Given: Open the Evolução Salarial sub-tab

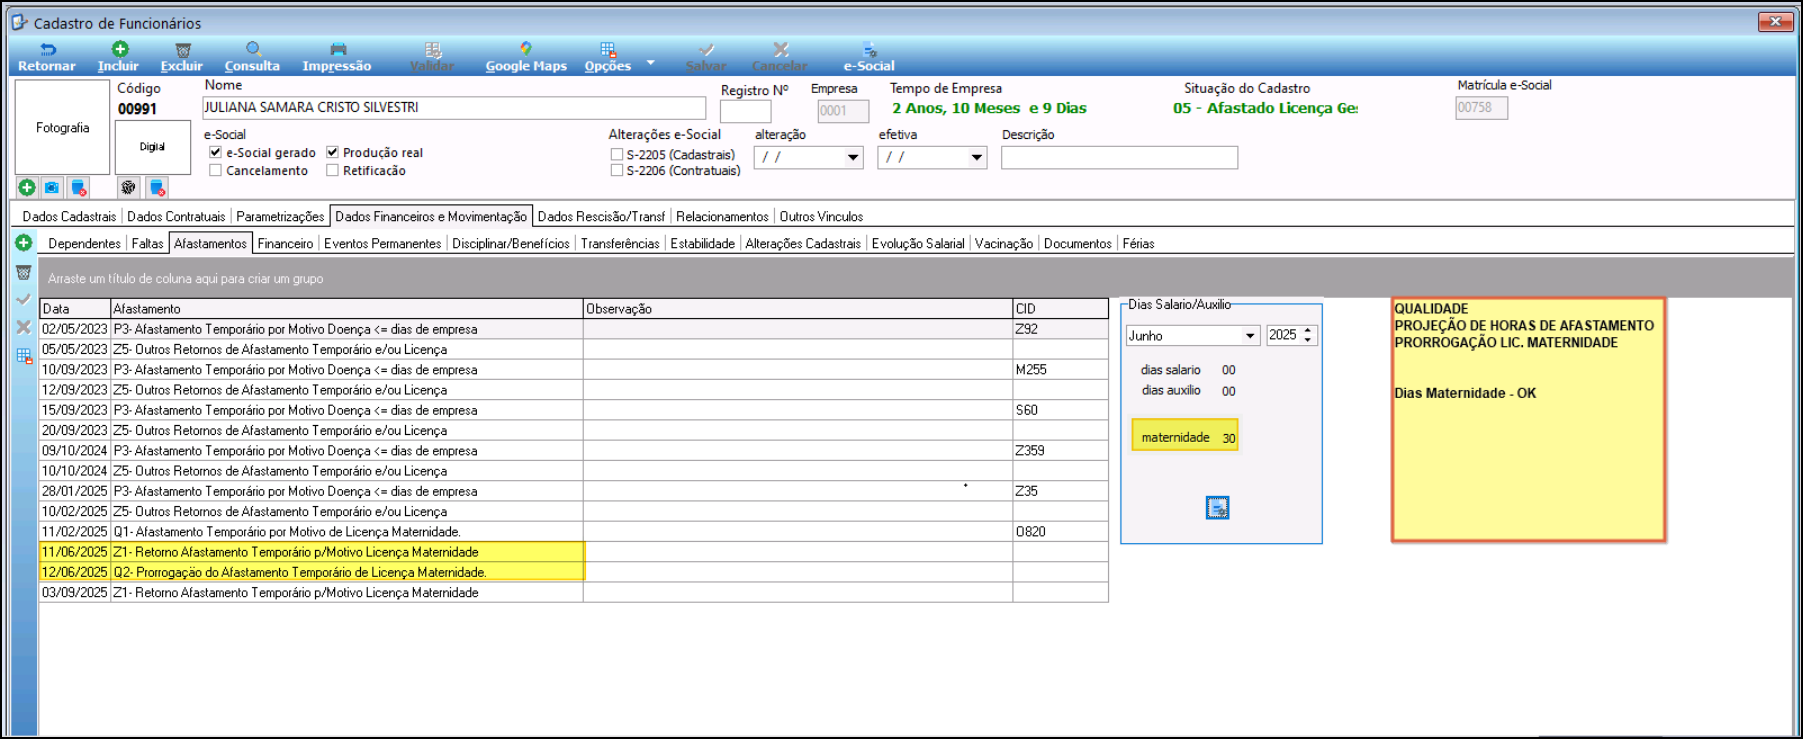Looking at the screenshot, I should (x=918, y=243).
